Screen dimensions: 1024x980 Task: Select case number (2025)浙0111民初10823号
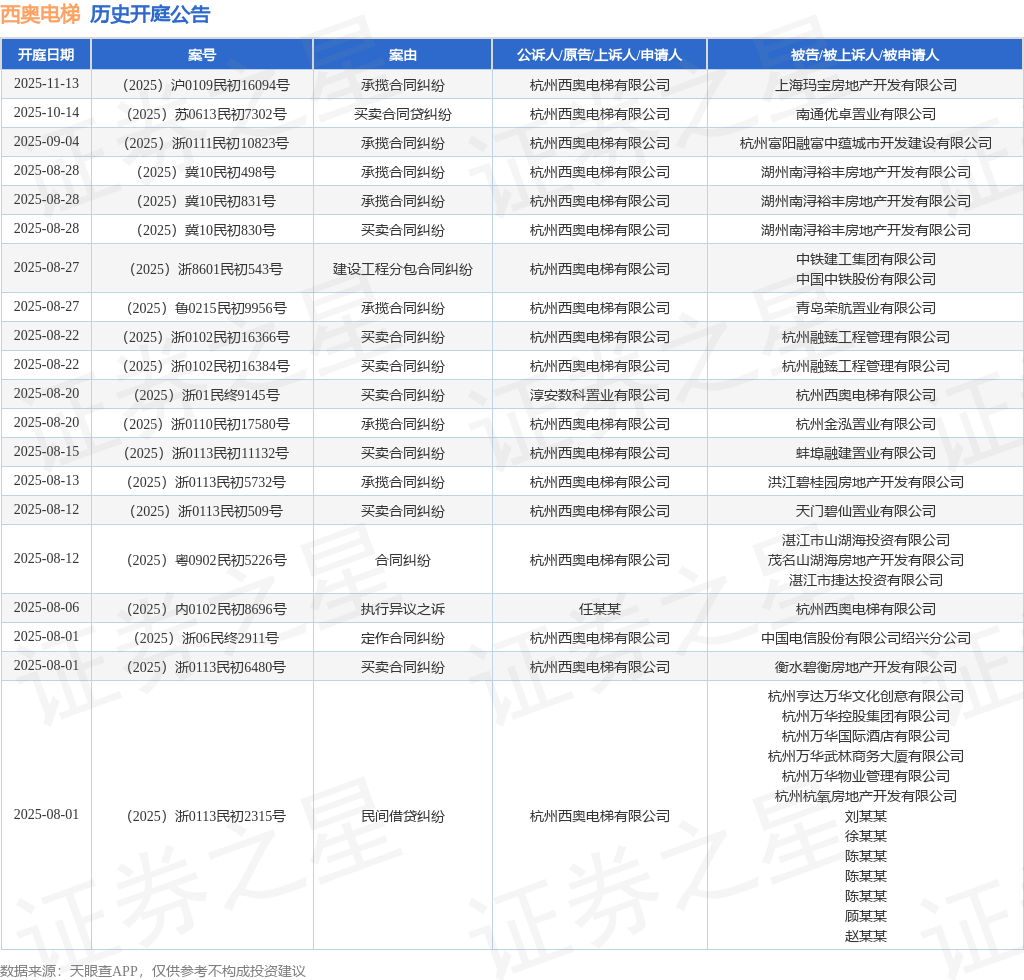point(206,143)
